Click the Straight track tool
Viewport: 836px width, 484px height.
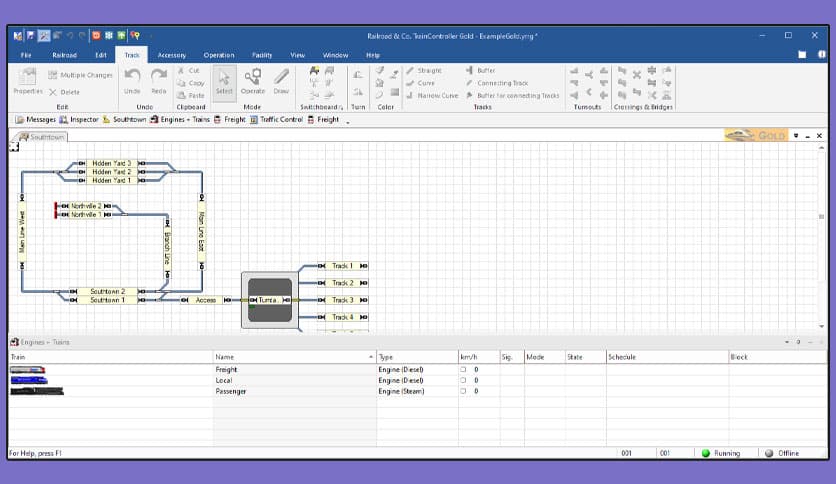(x=424, y=70)
